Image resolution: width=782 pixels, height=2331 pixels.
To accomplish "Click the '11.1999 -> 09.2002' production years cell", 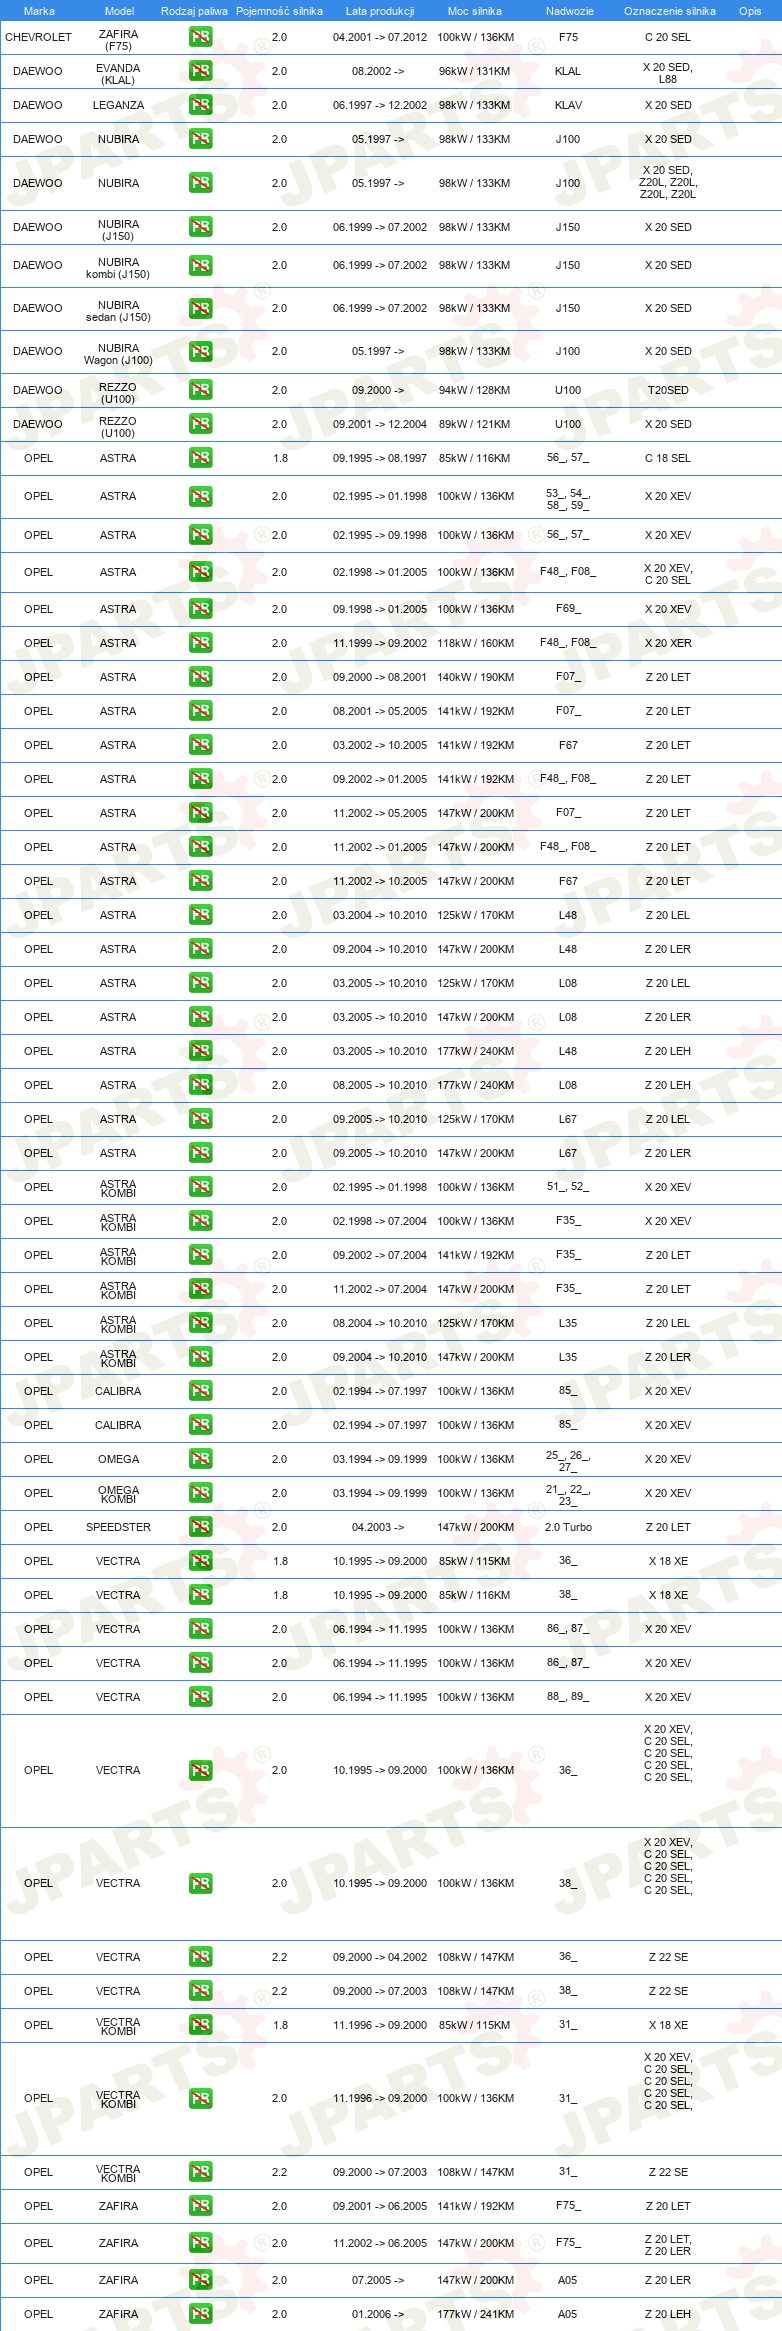I will click(x=380, y=643).
